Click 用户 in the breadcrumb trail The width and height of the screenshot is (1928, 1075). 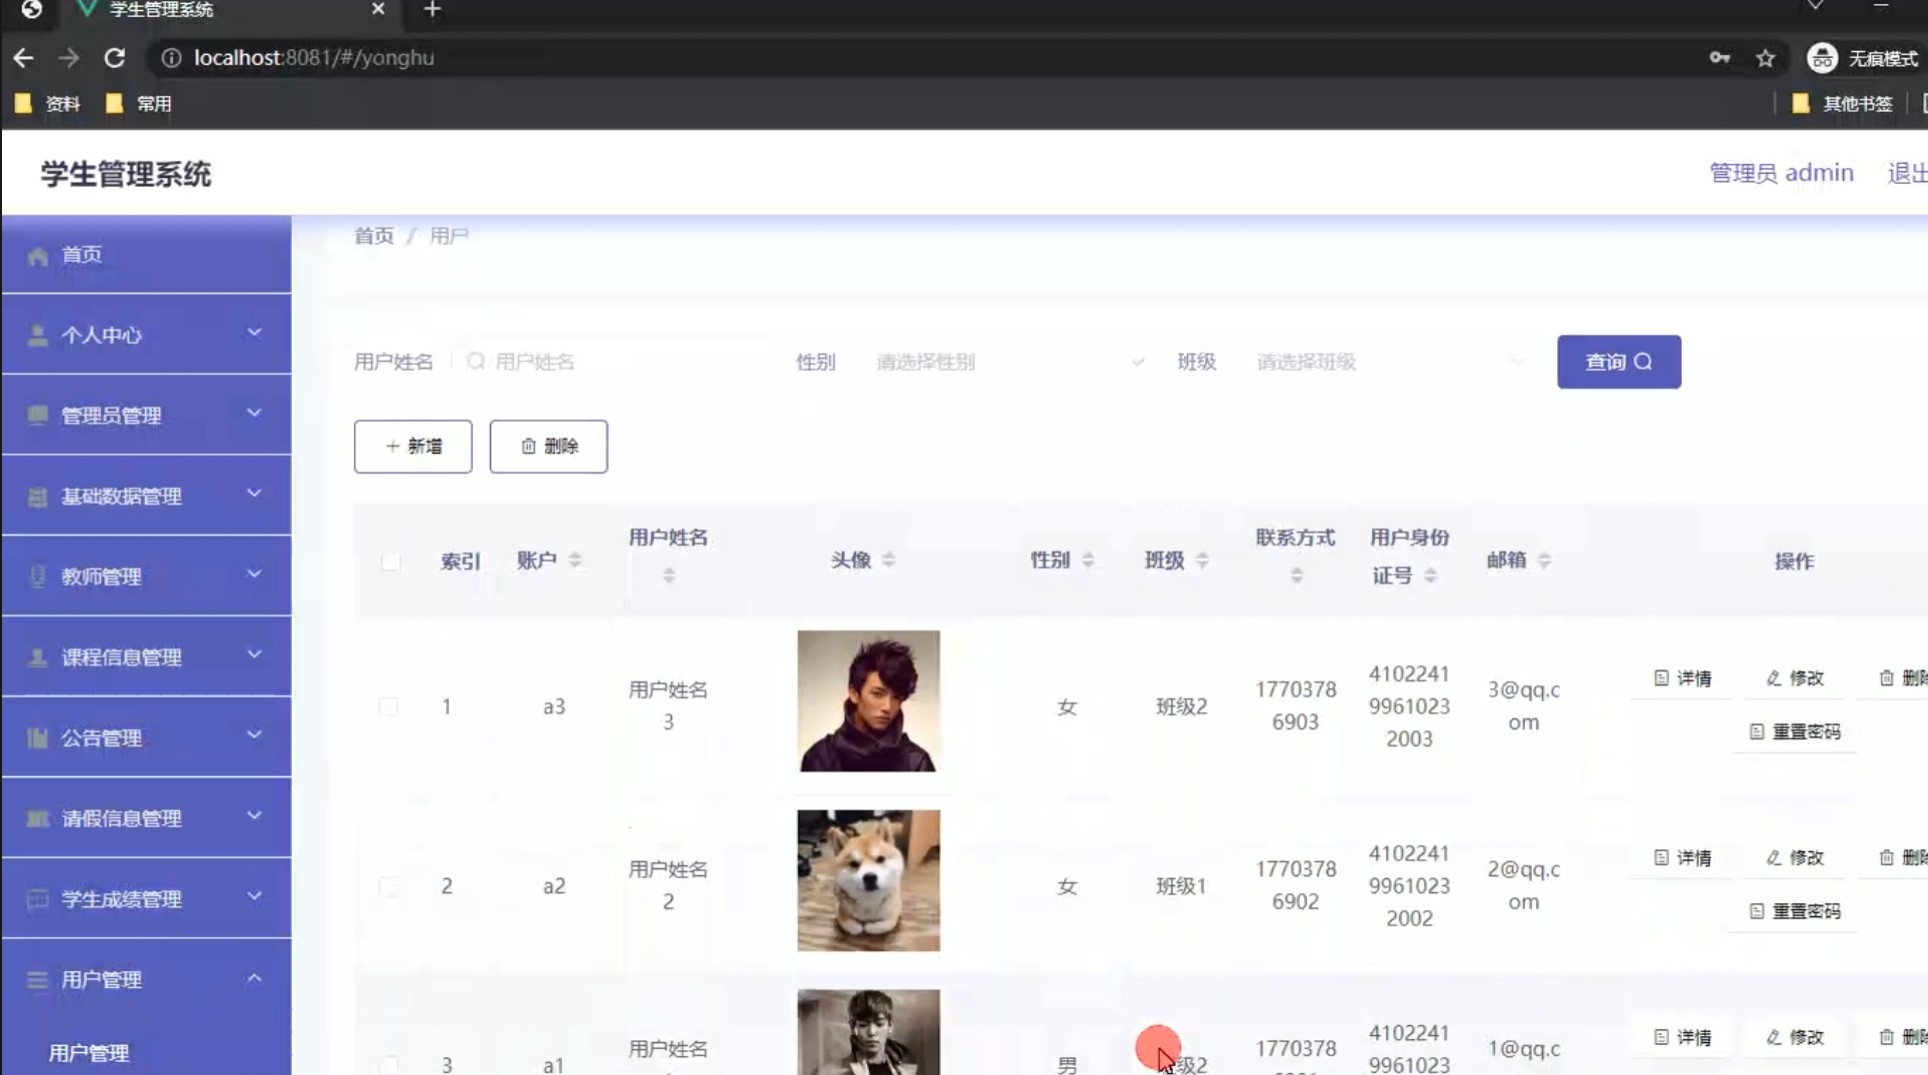(447, 235)
